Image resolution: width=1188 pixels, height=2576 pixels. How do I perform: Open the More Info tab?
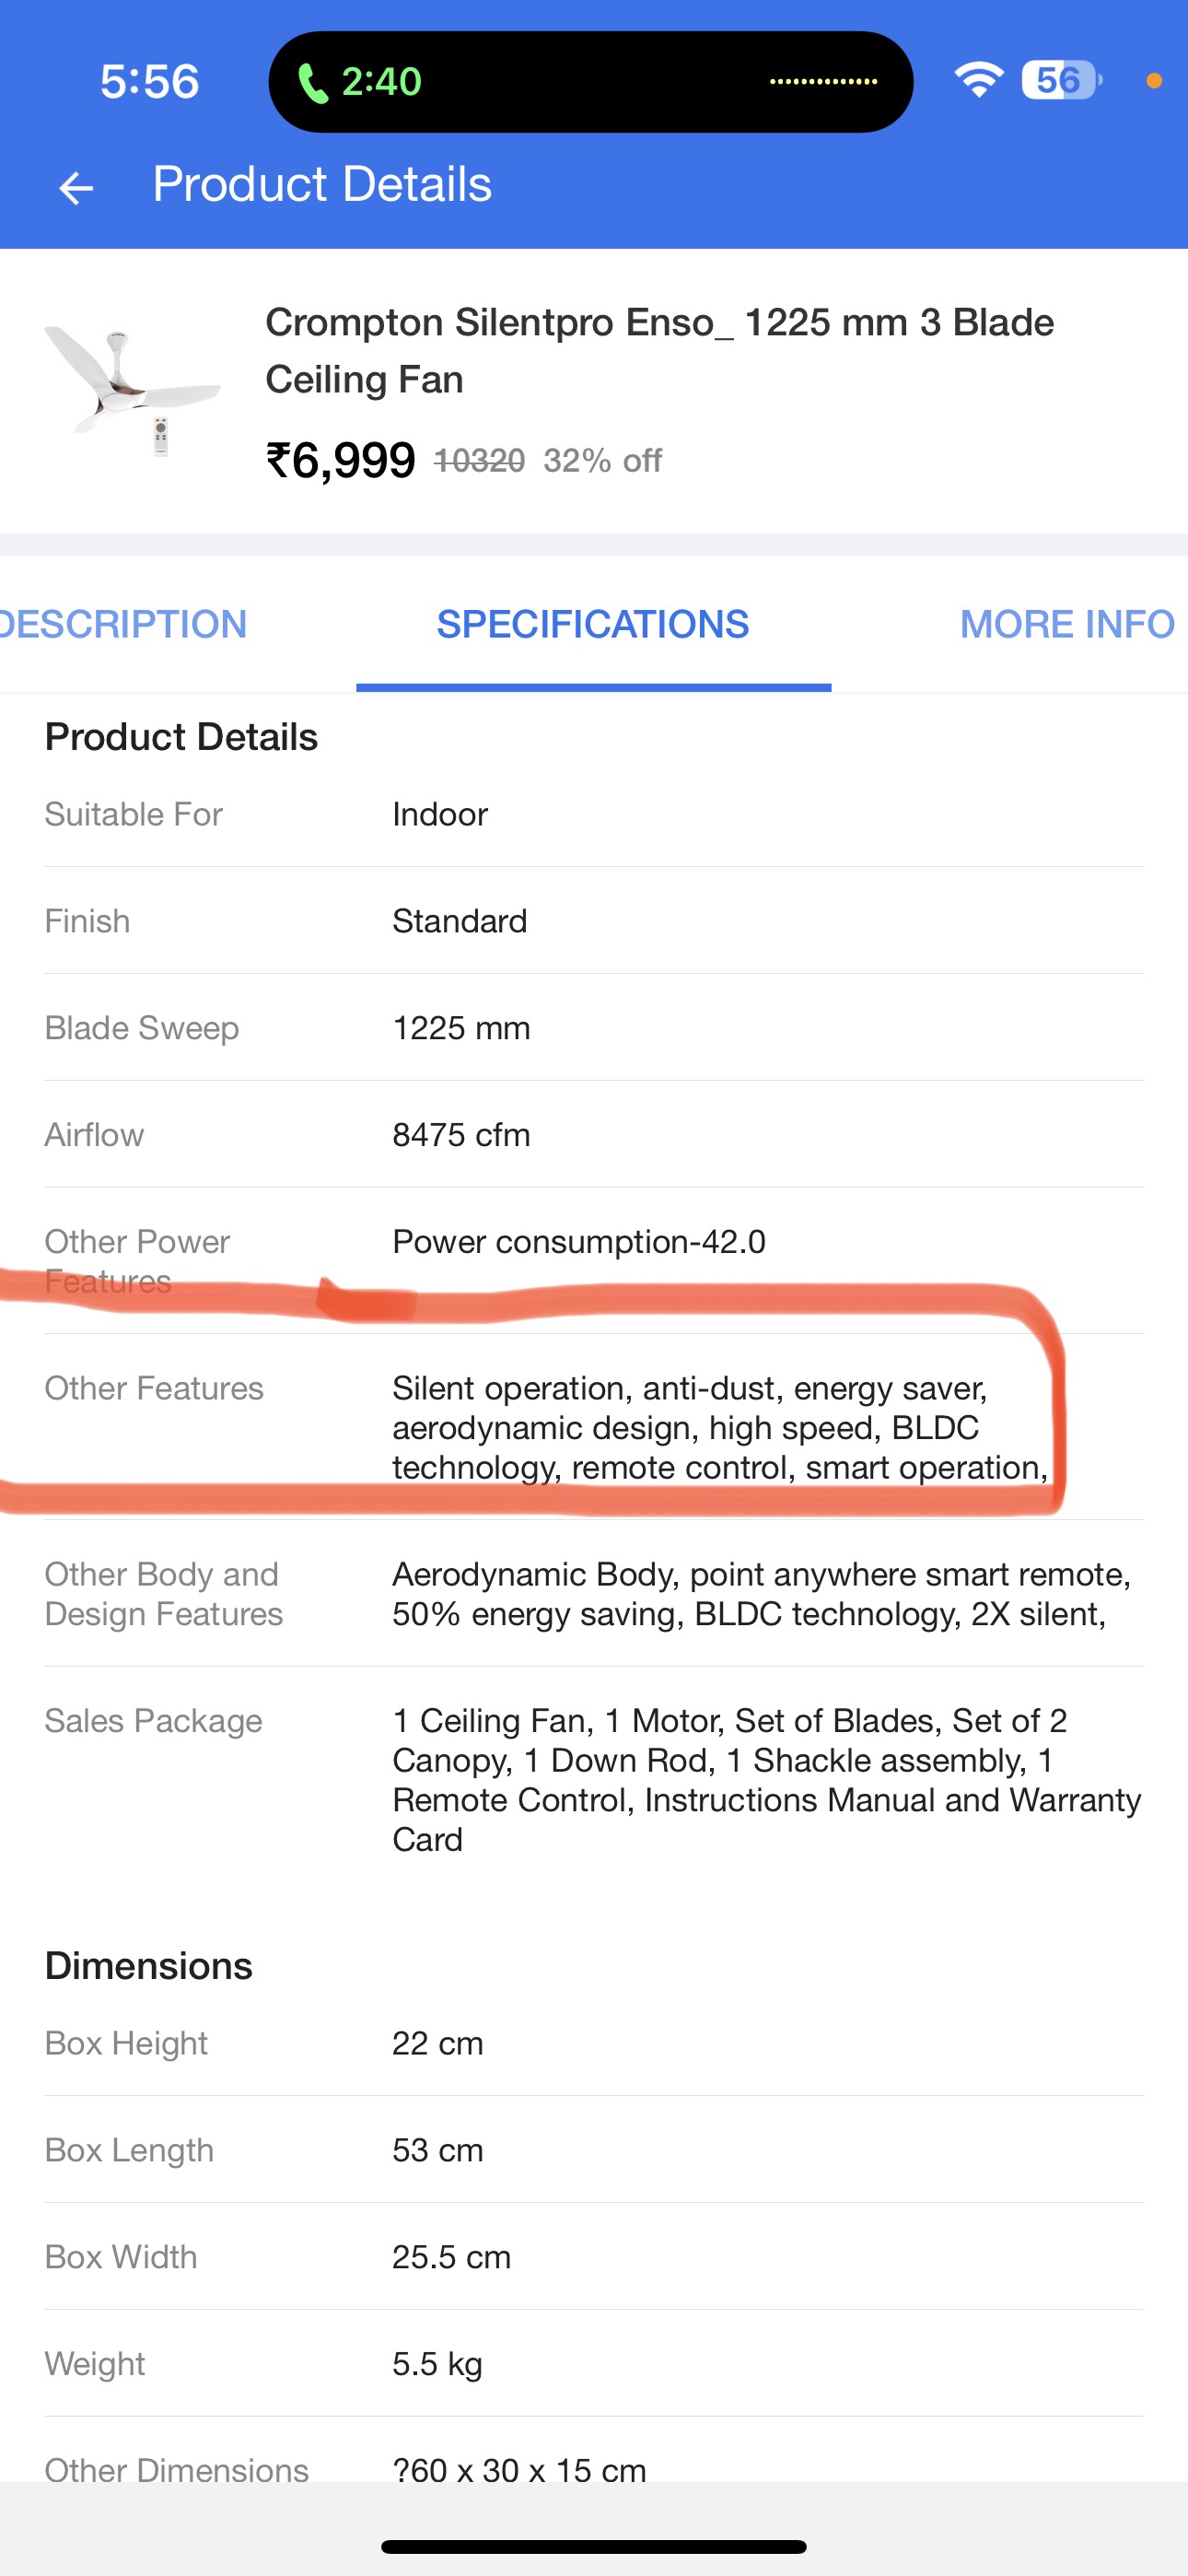click(1066, 624)
